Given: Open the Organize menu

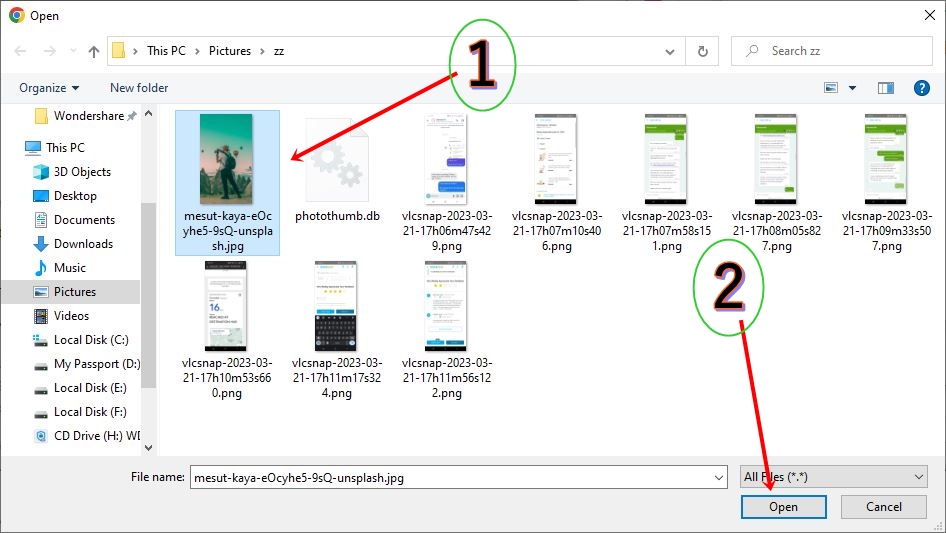Looking at the screenshot, I should [x=49, y=88].
